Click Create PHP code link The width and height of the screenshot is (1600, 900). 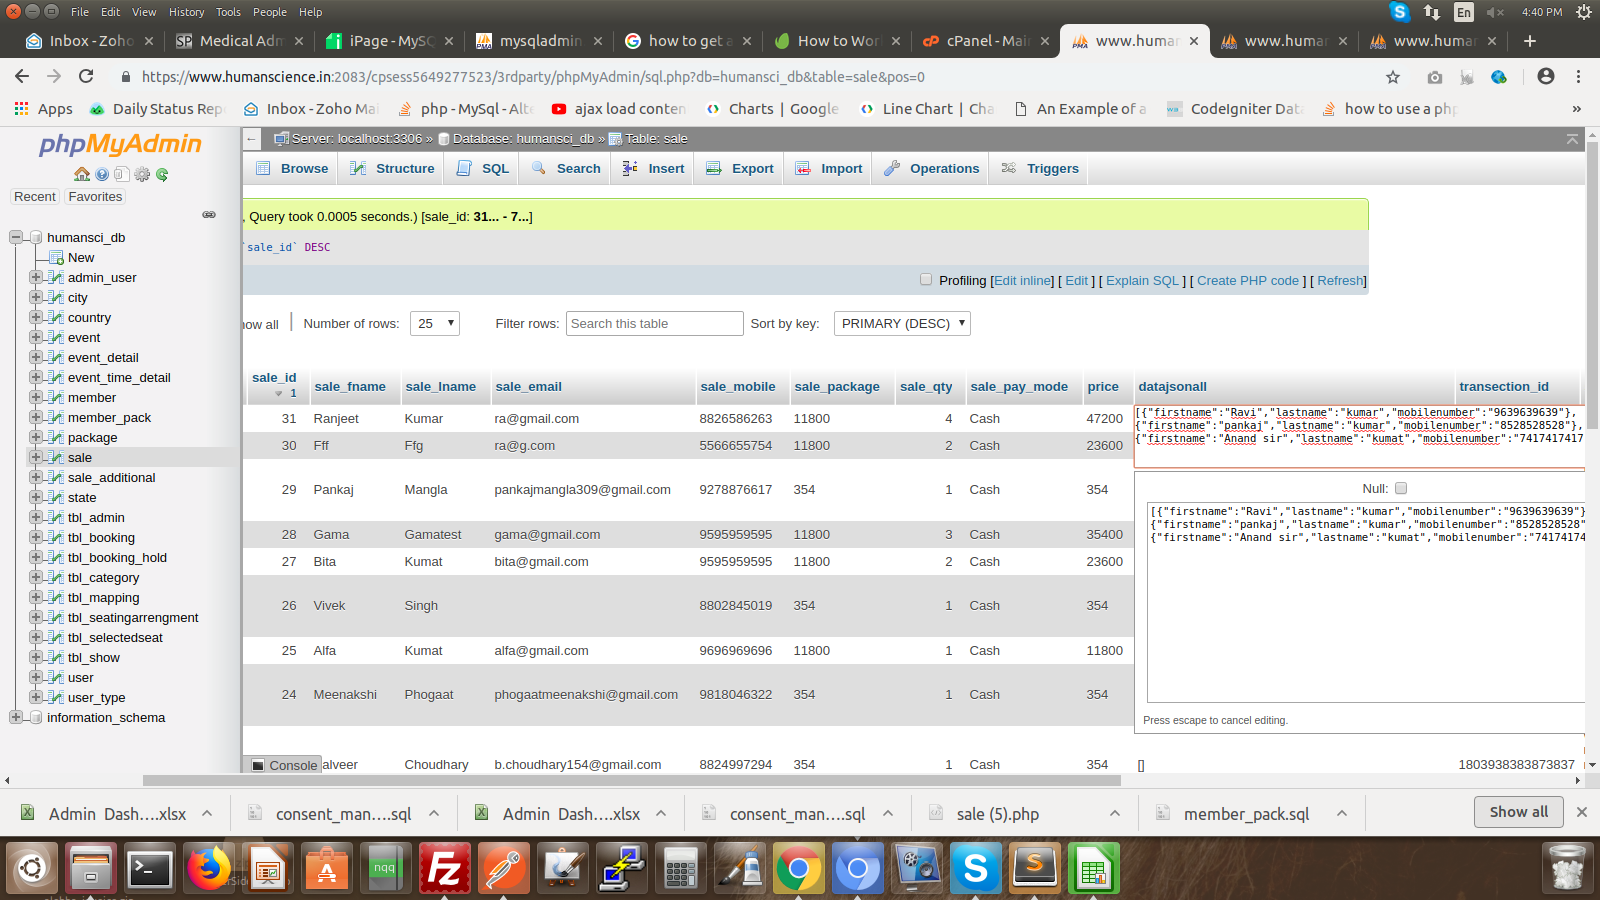(1248, 281)
